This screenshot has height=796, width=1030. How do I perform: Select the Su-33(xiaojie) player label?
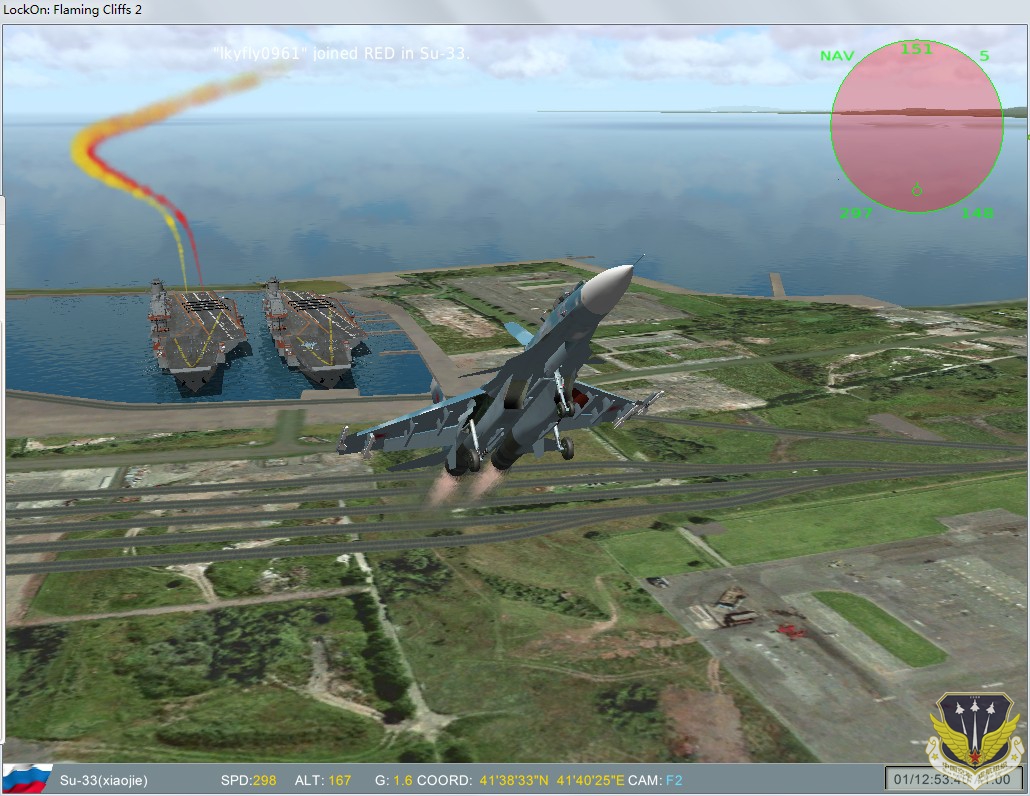tap(104, 780)
